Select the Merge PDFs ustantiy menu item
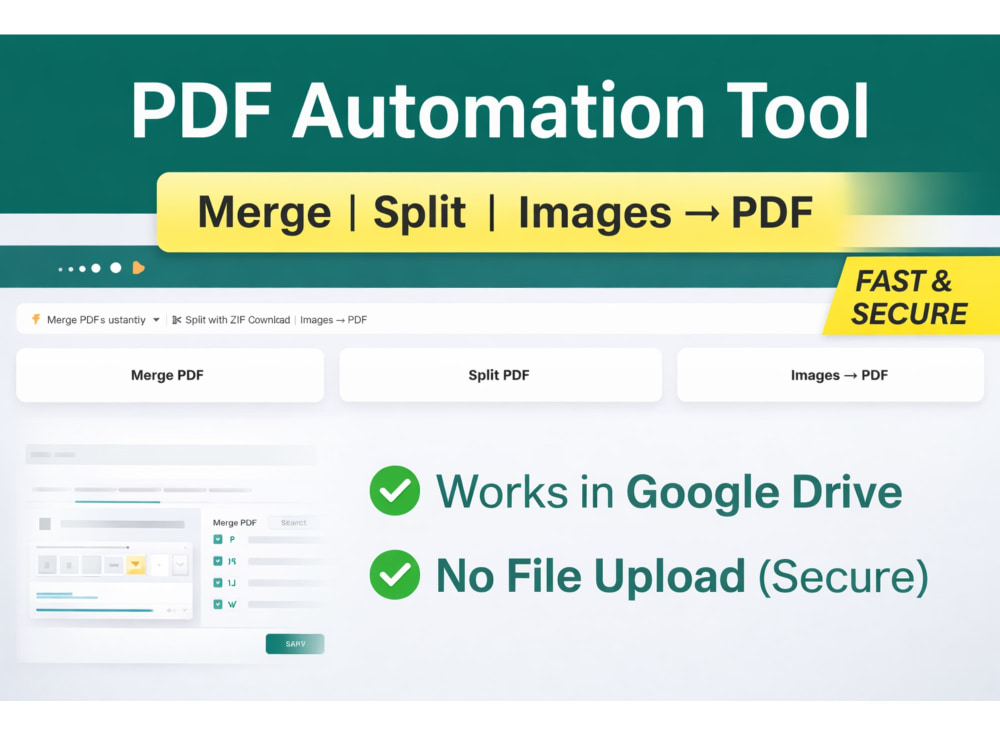The width and height of the screenshot is (1000, 750). point(96,320)
